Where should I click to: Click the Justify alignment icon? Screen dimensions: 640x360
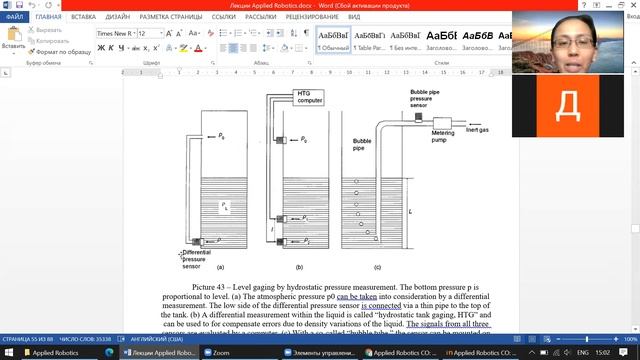pos(253,48)
